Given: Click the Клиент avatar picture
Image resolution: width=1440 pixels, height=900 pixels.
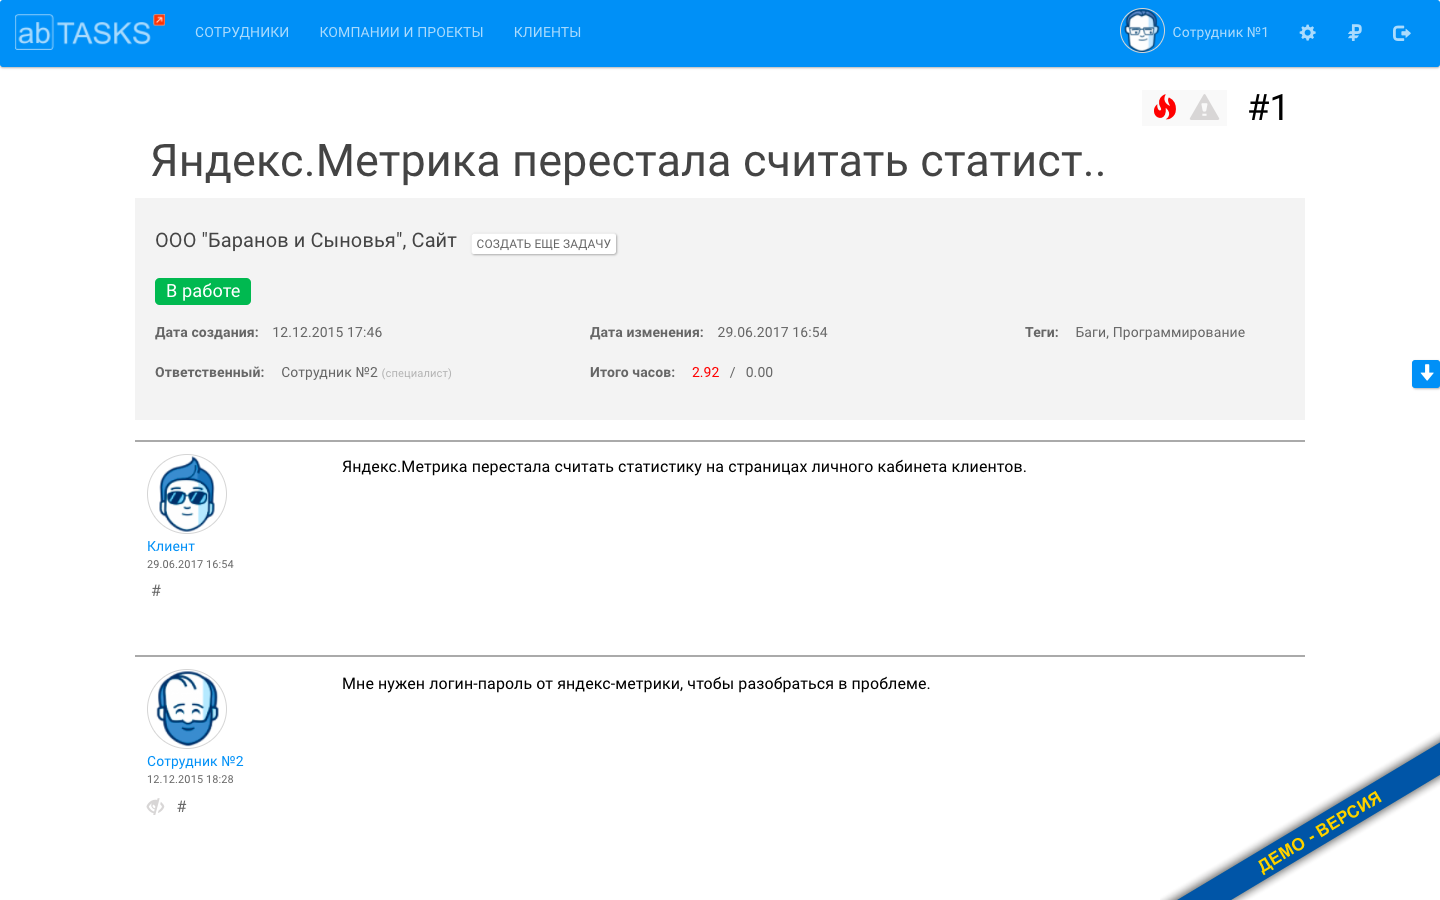Looking at the screenshot, I should [187, 493].
